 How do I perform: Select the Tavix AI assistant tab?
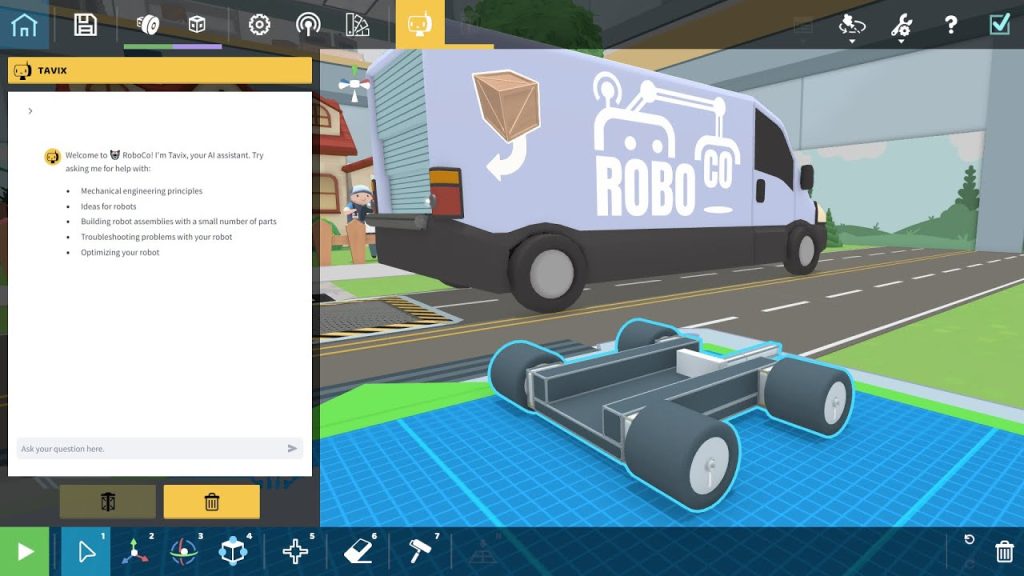tap(420, 24)
